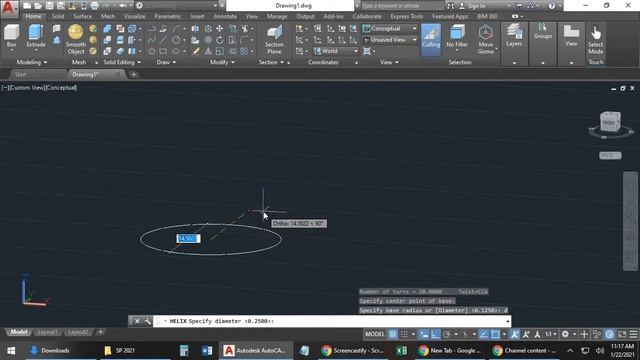Open the annotation scale 1:1 dropdown
The width and height of the screenshot is (640, 360).
551,334
